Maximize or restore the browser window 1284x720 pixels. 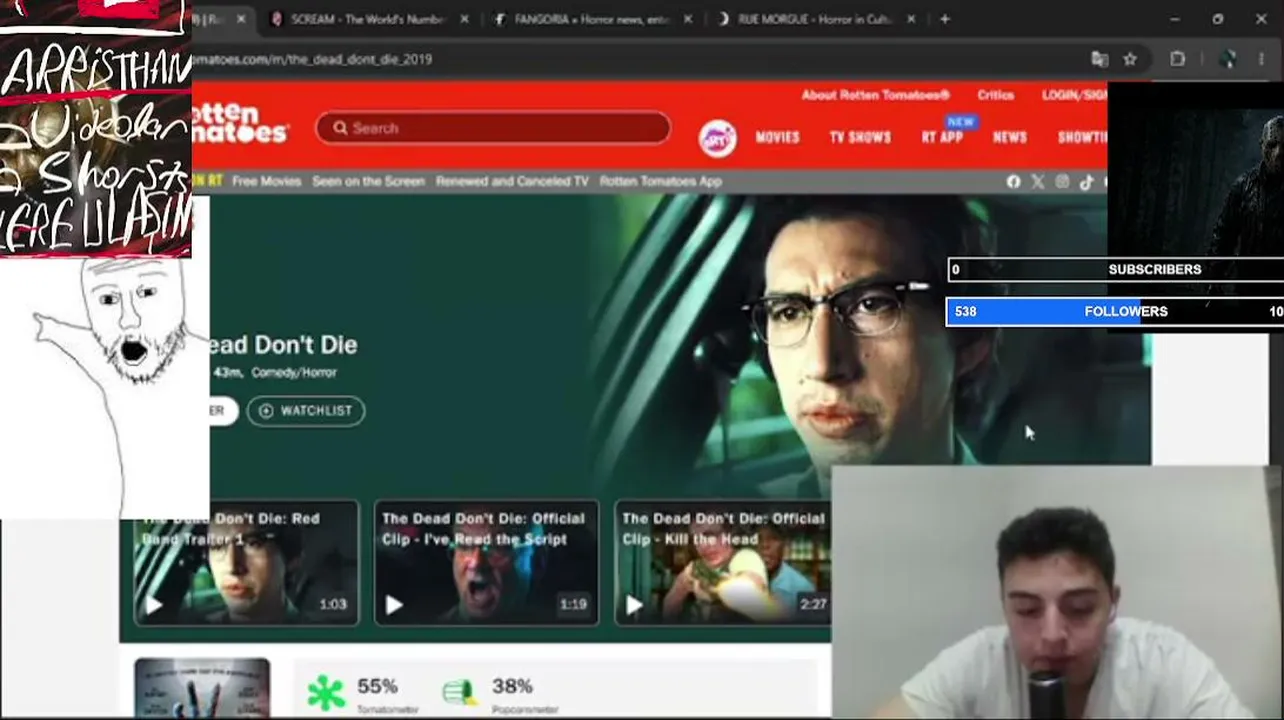(x=1218, y=19)
